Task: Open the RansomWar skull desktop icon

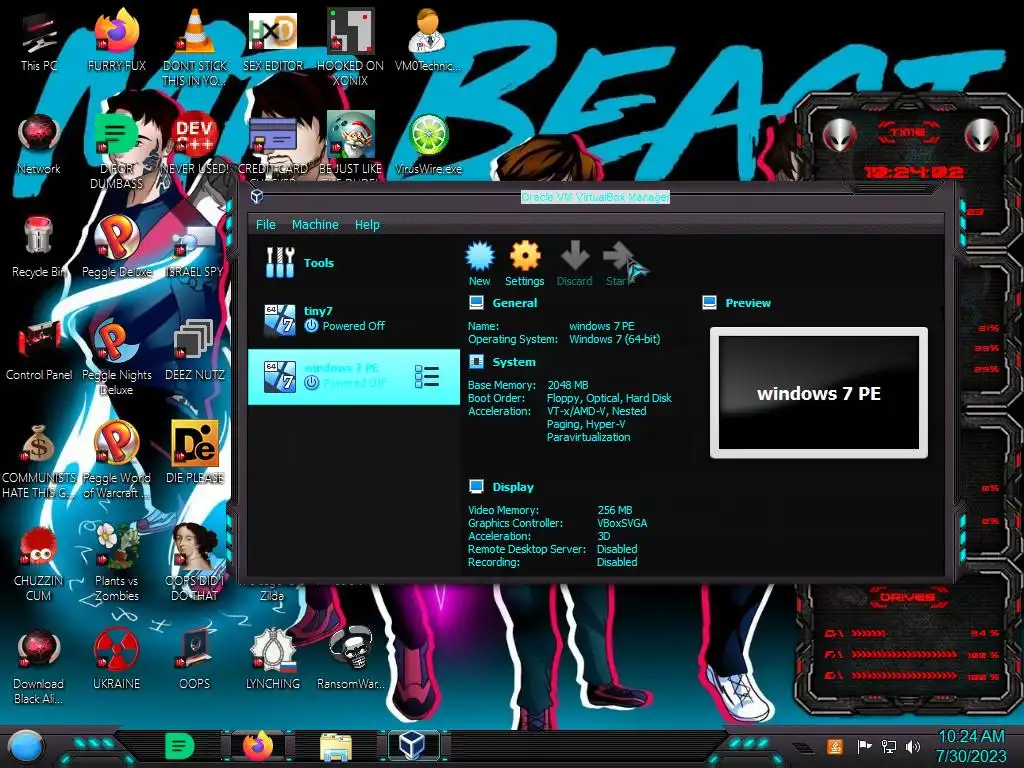Action: click(350, 660)
